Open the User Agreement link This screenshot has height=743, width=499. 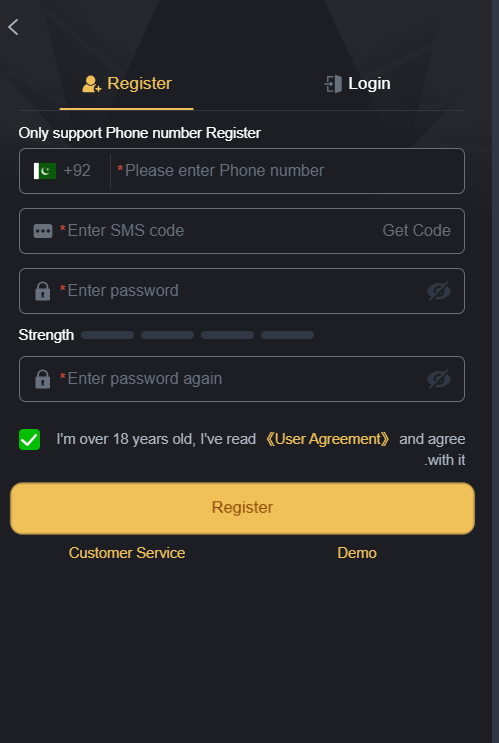[327, 439]
